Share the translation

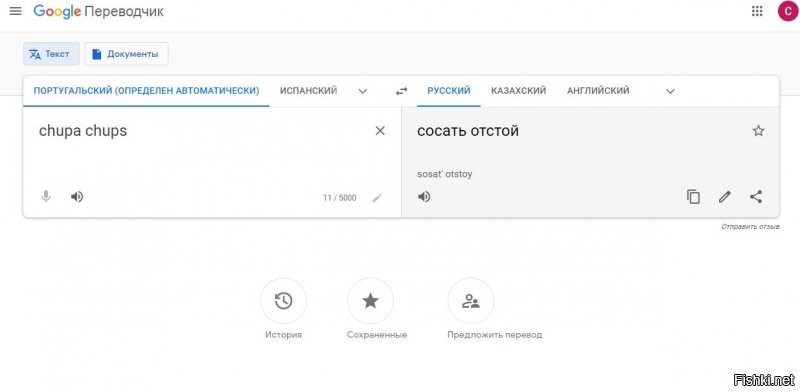click(x=756, y=197)
